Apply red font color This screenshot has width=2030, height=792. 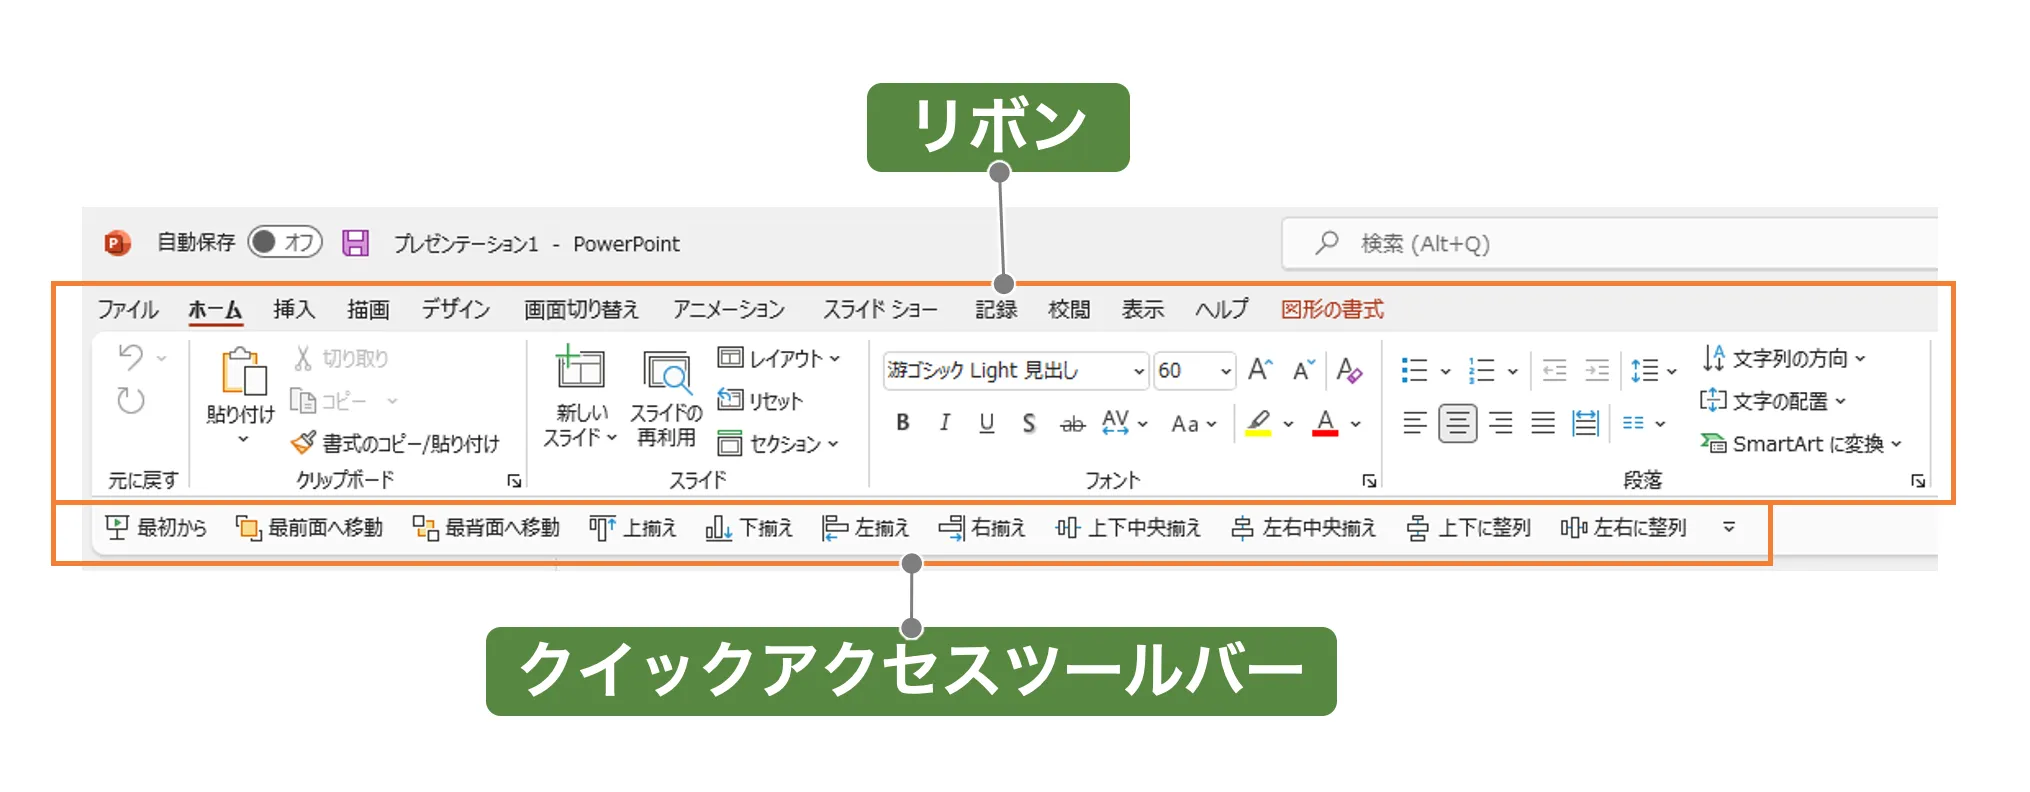tap(1326, 424)
